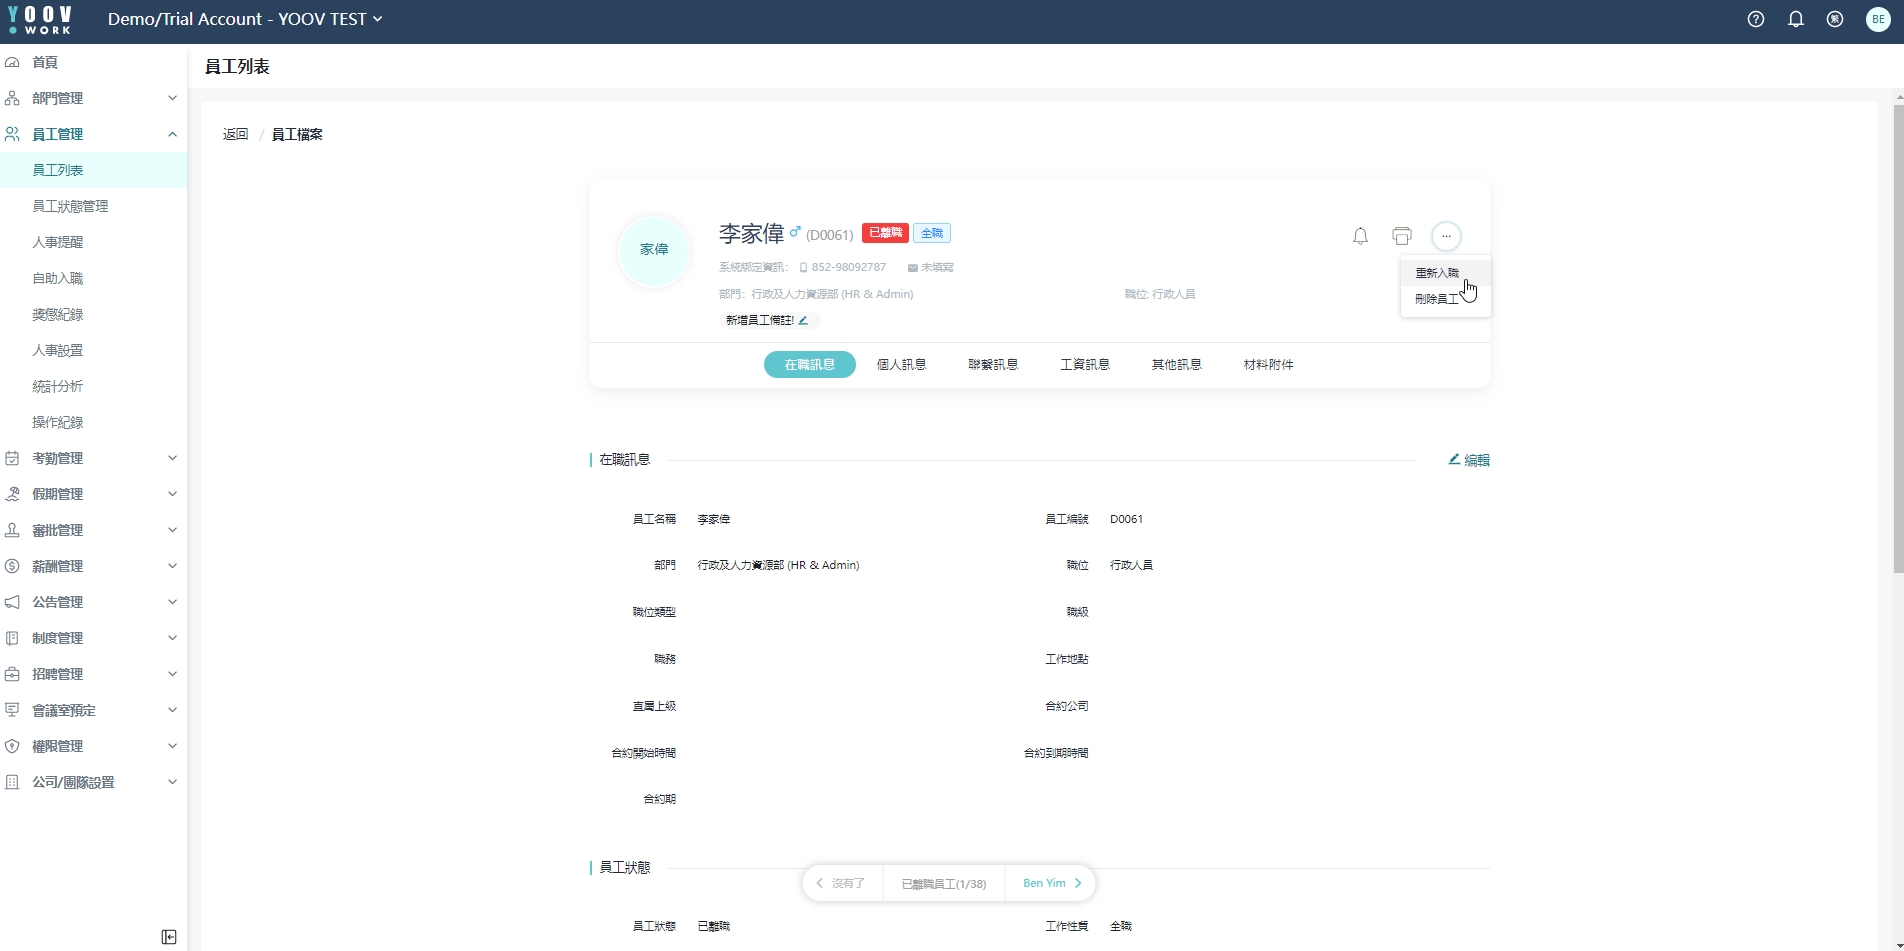Click the BE user avatar
This screenshot has width=1904, height=951.
coord(1878,19)
